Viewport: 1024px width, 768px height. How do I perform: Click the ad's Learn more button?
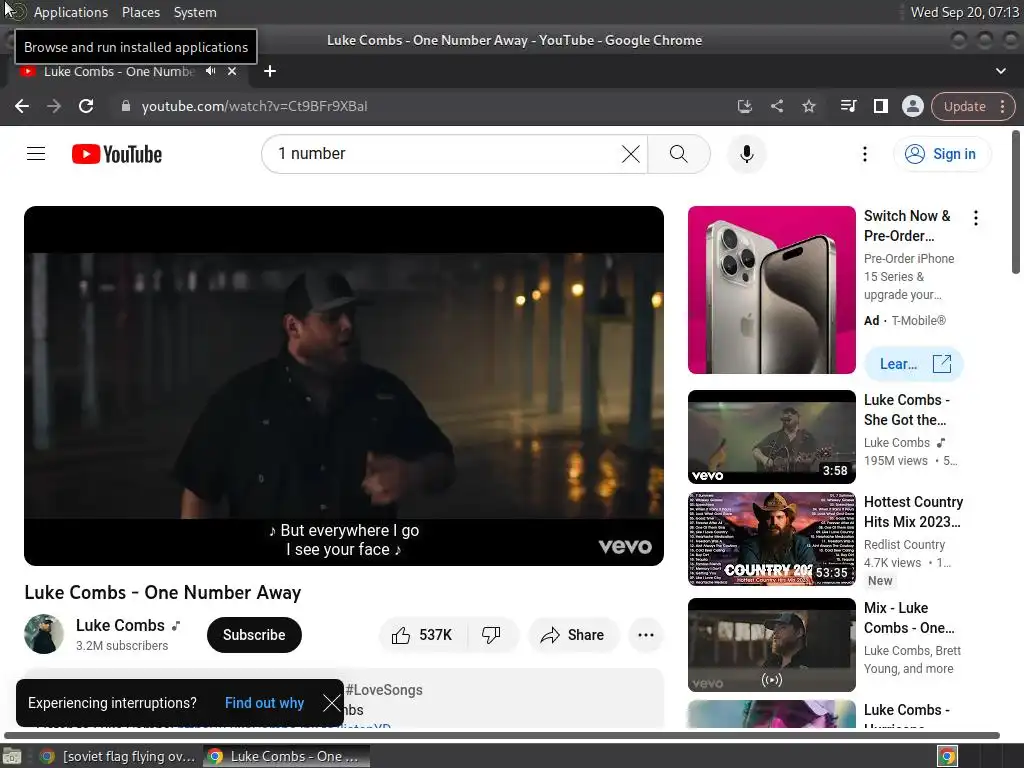pos(913,364)
